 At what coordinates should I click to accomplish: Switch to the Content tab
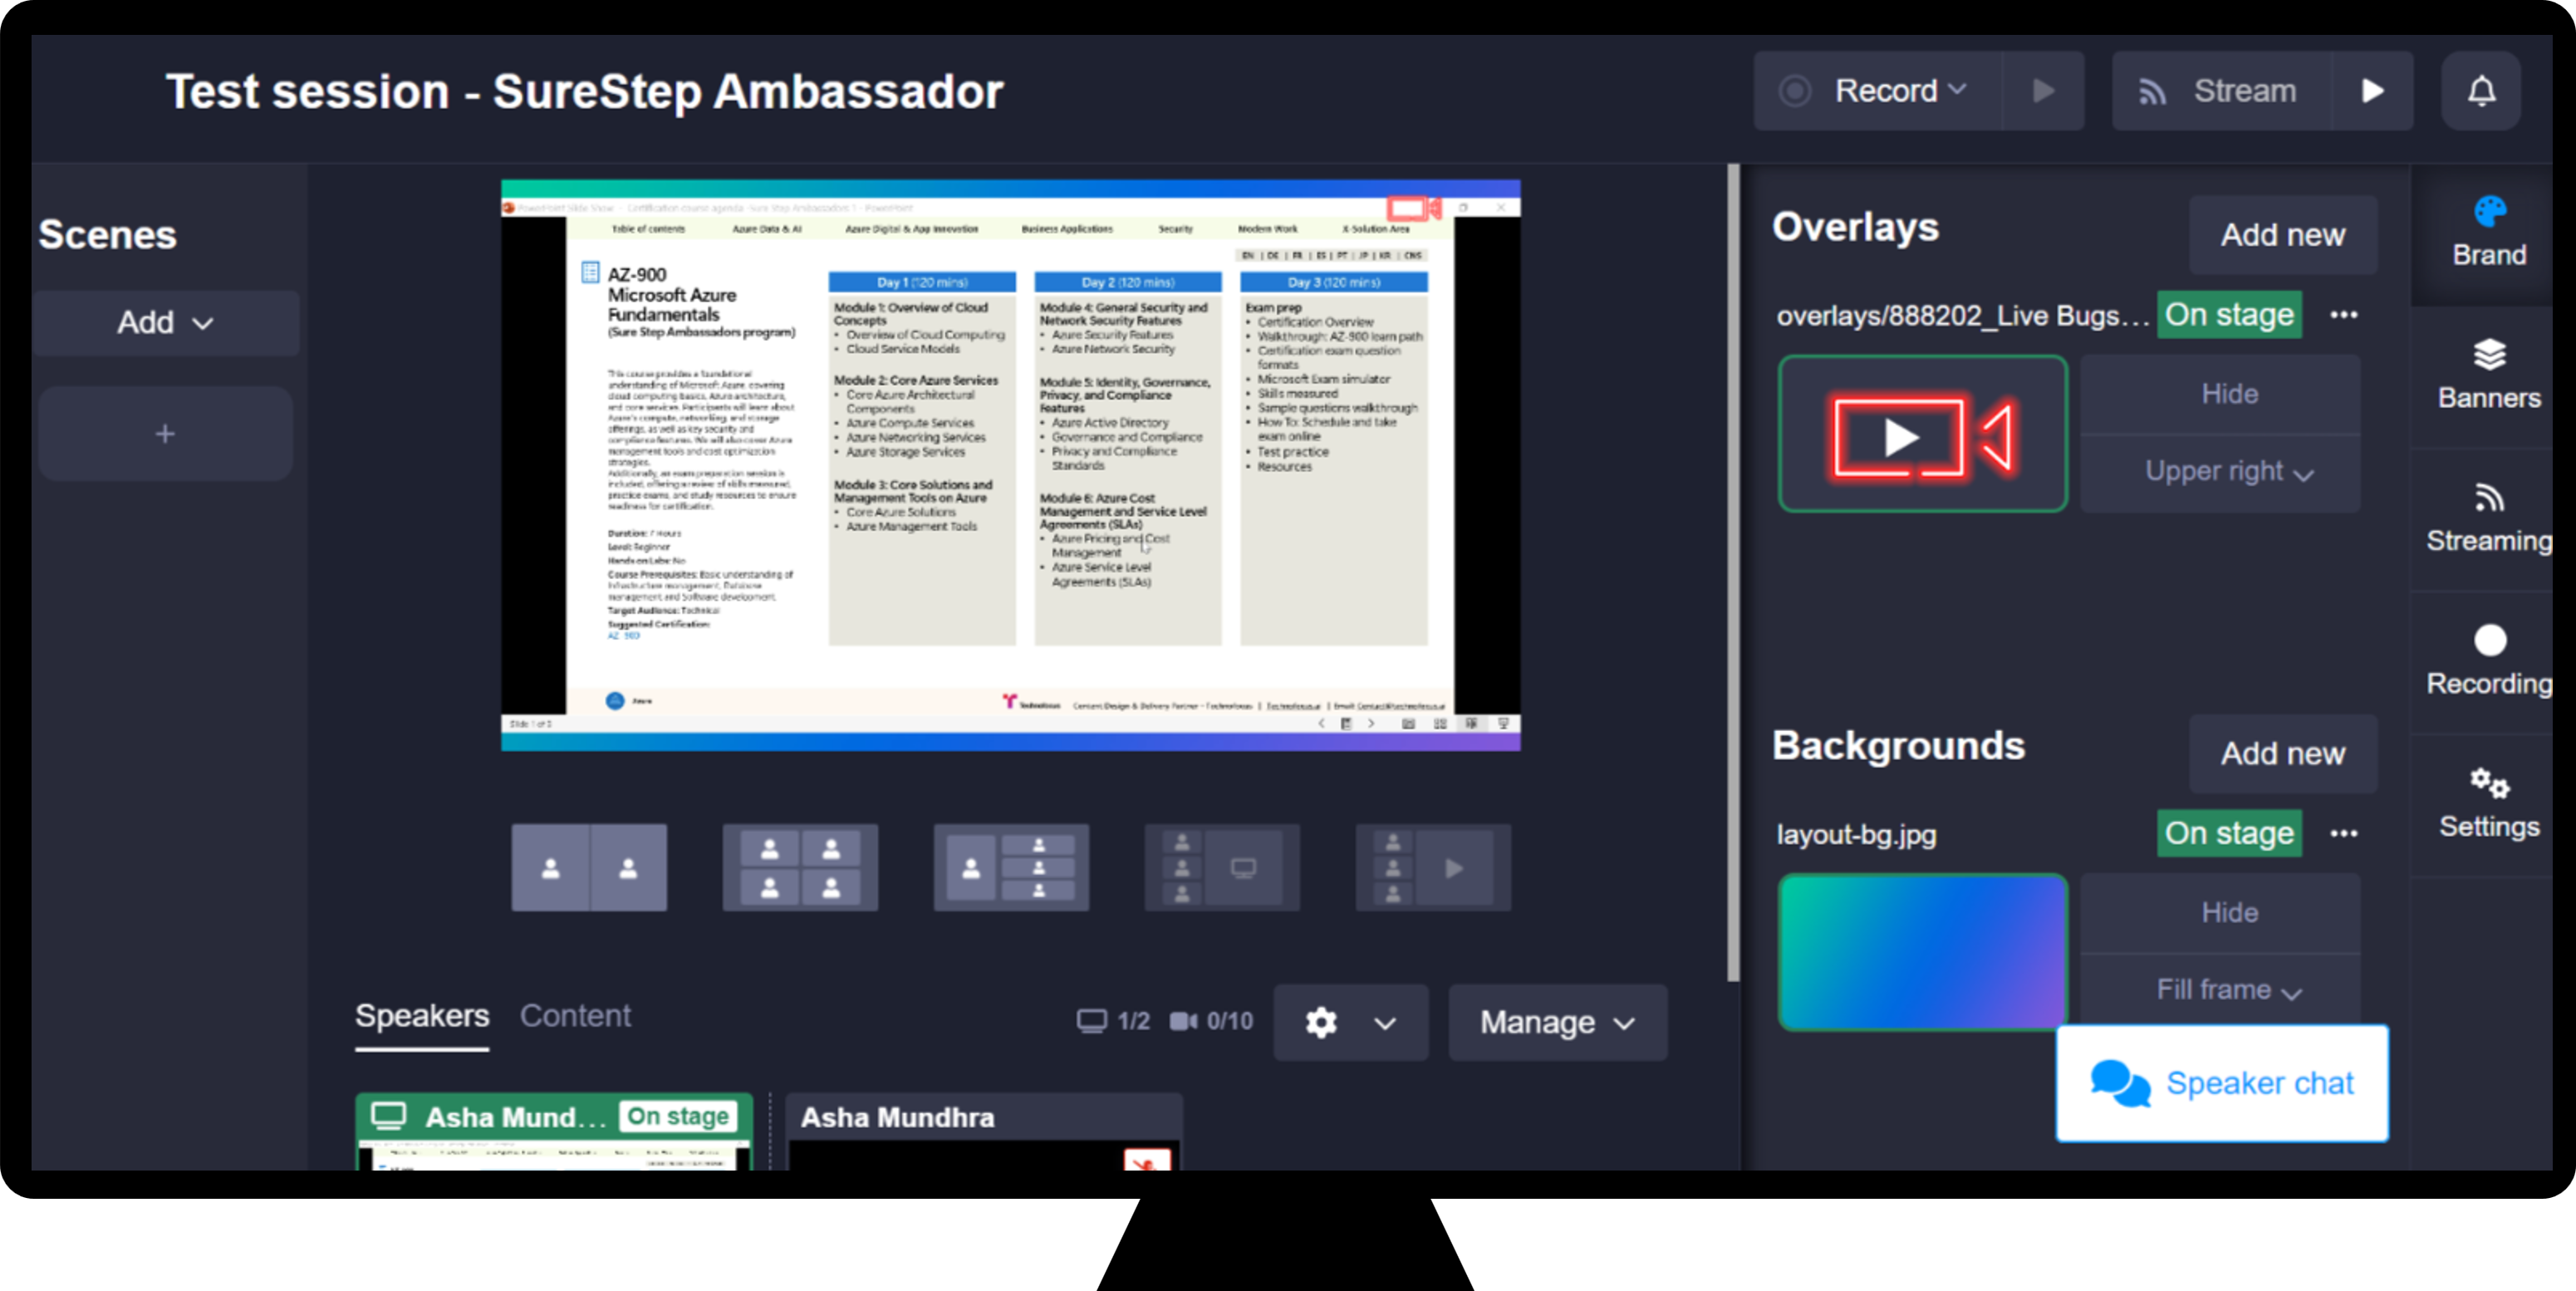click(x=575, y=1016)
